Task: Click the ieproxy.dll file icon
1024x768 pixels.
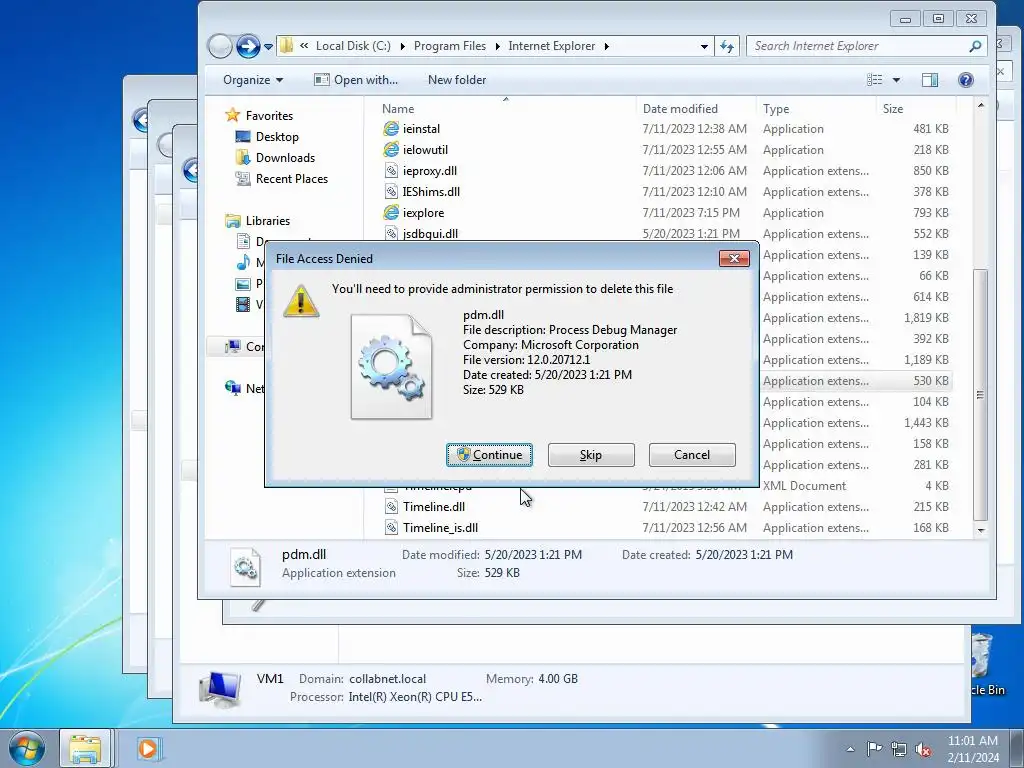Action: point(391,170)
